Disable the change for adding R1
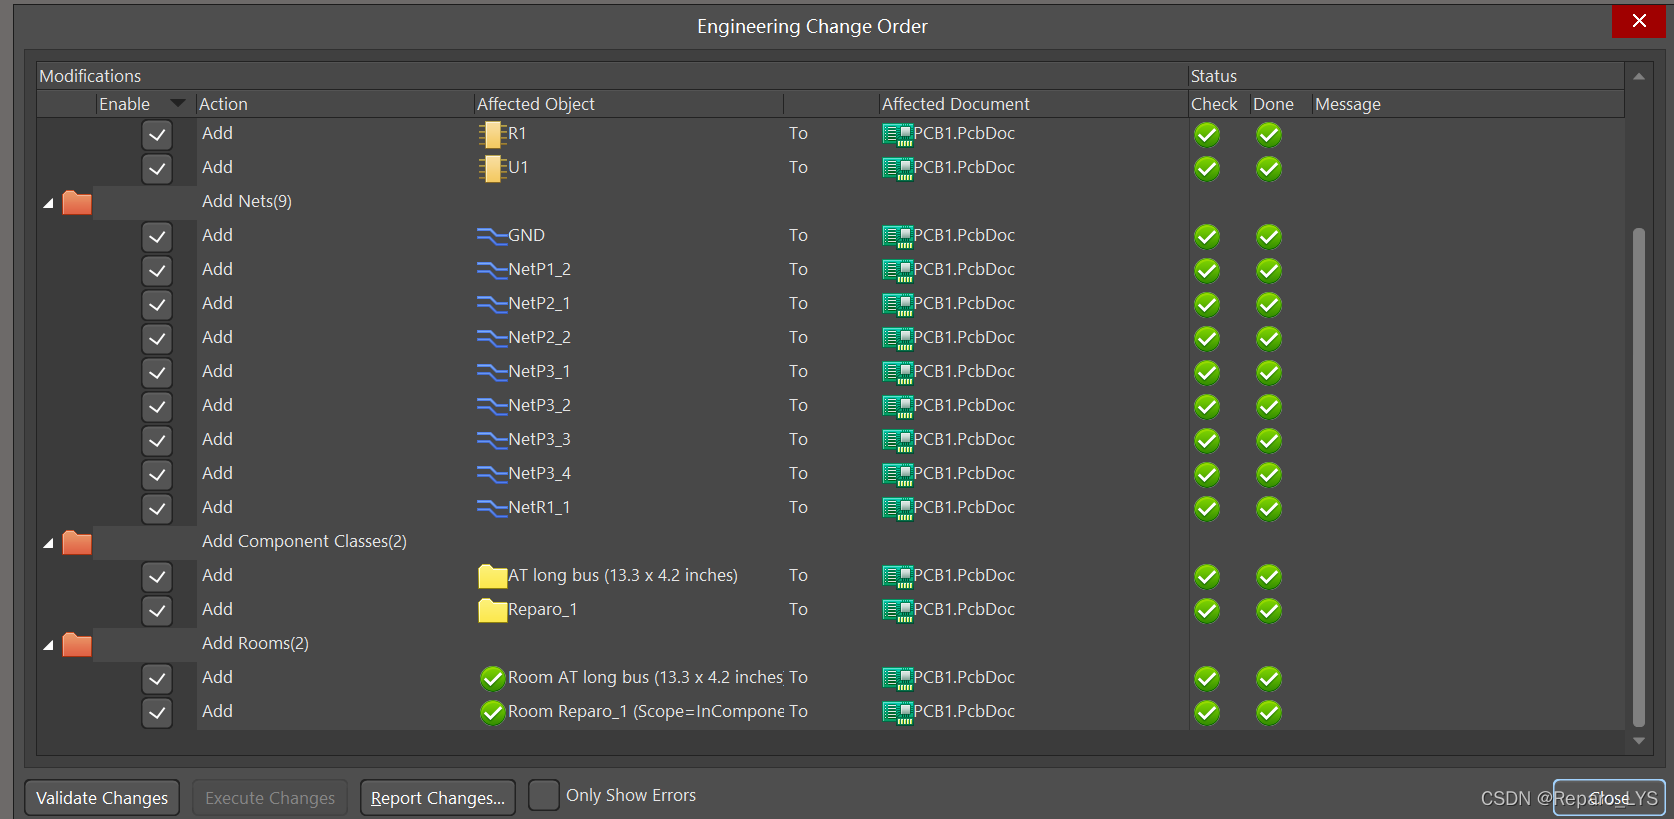1674x819 pixels. click(157, 134)
